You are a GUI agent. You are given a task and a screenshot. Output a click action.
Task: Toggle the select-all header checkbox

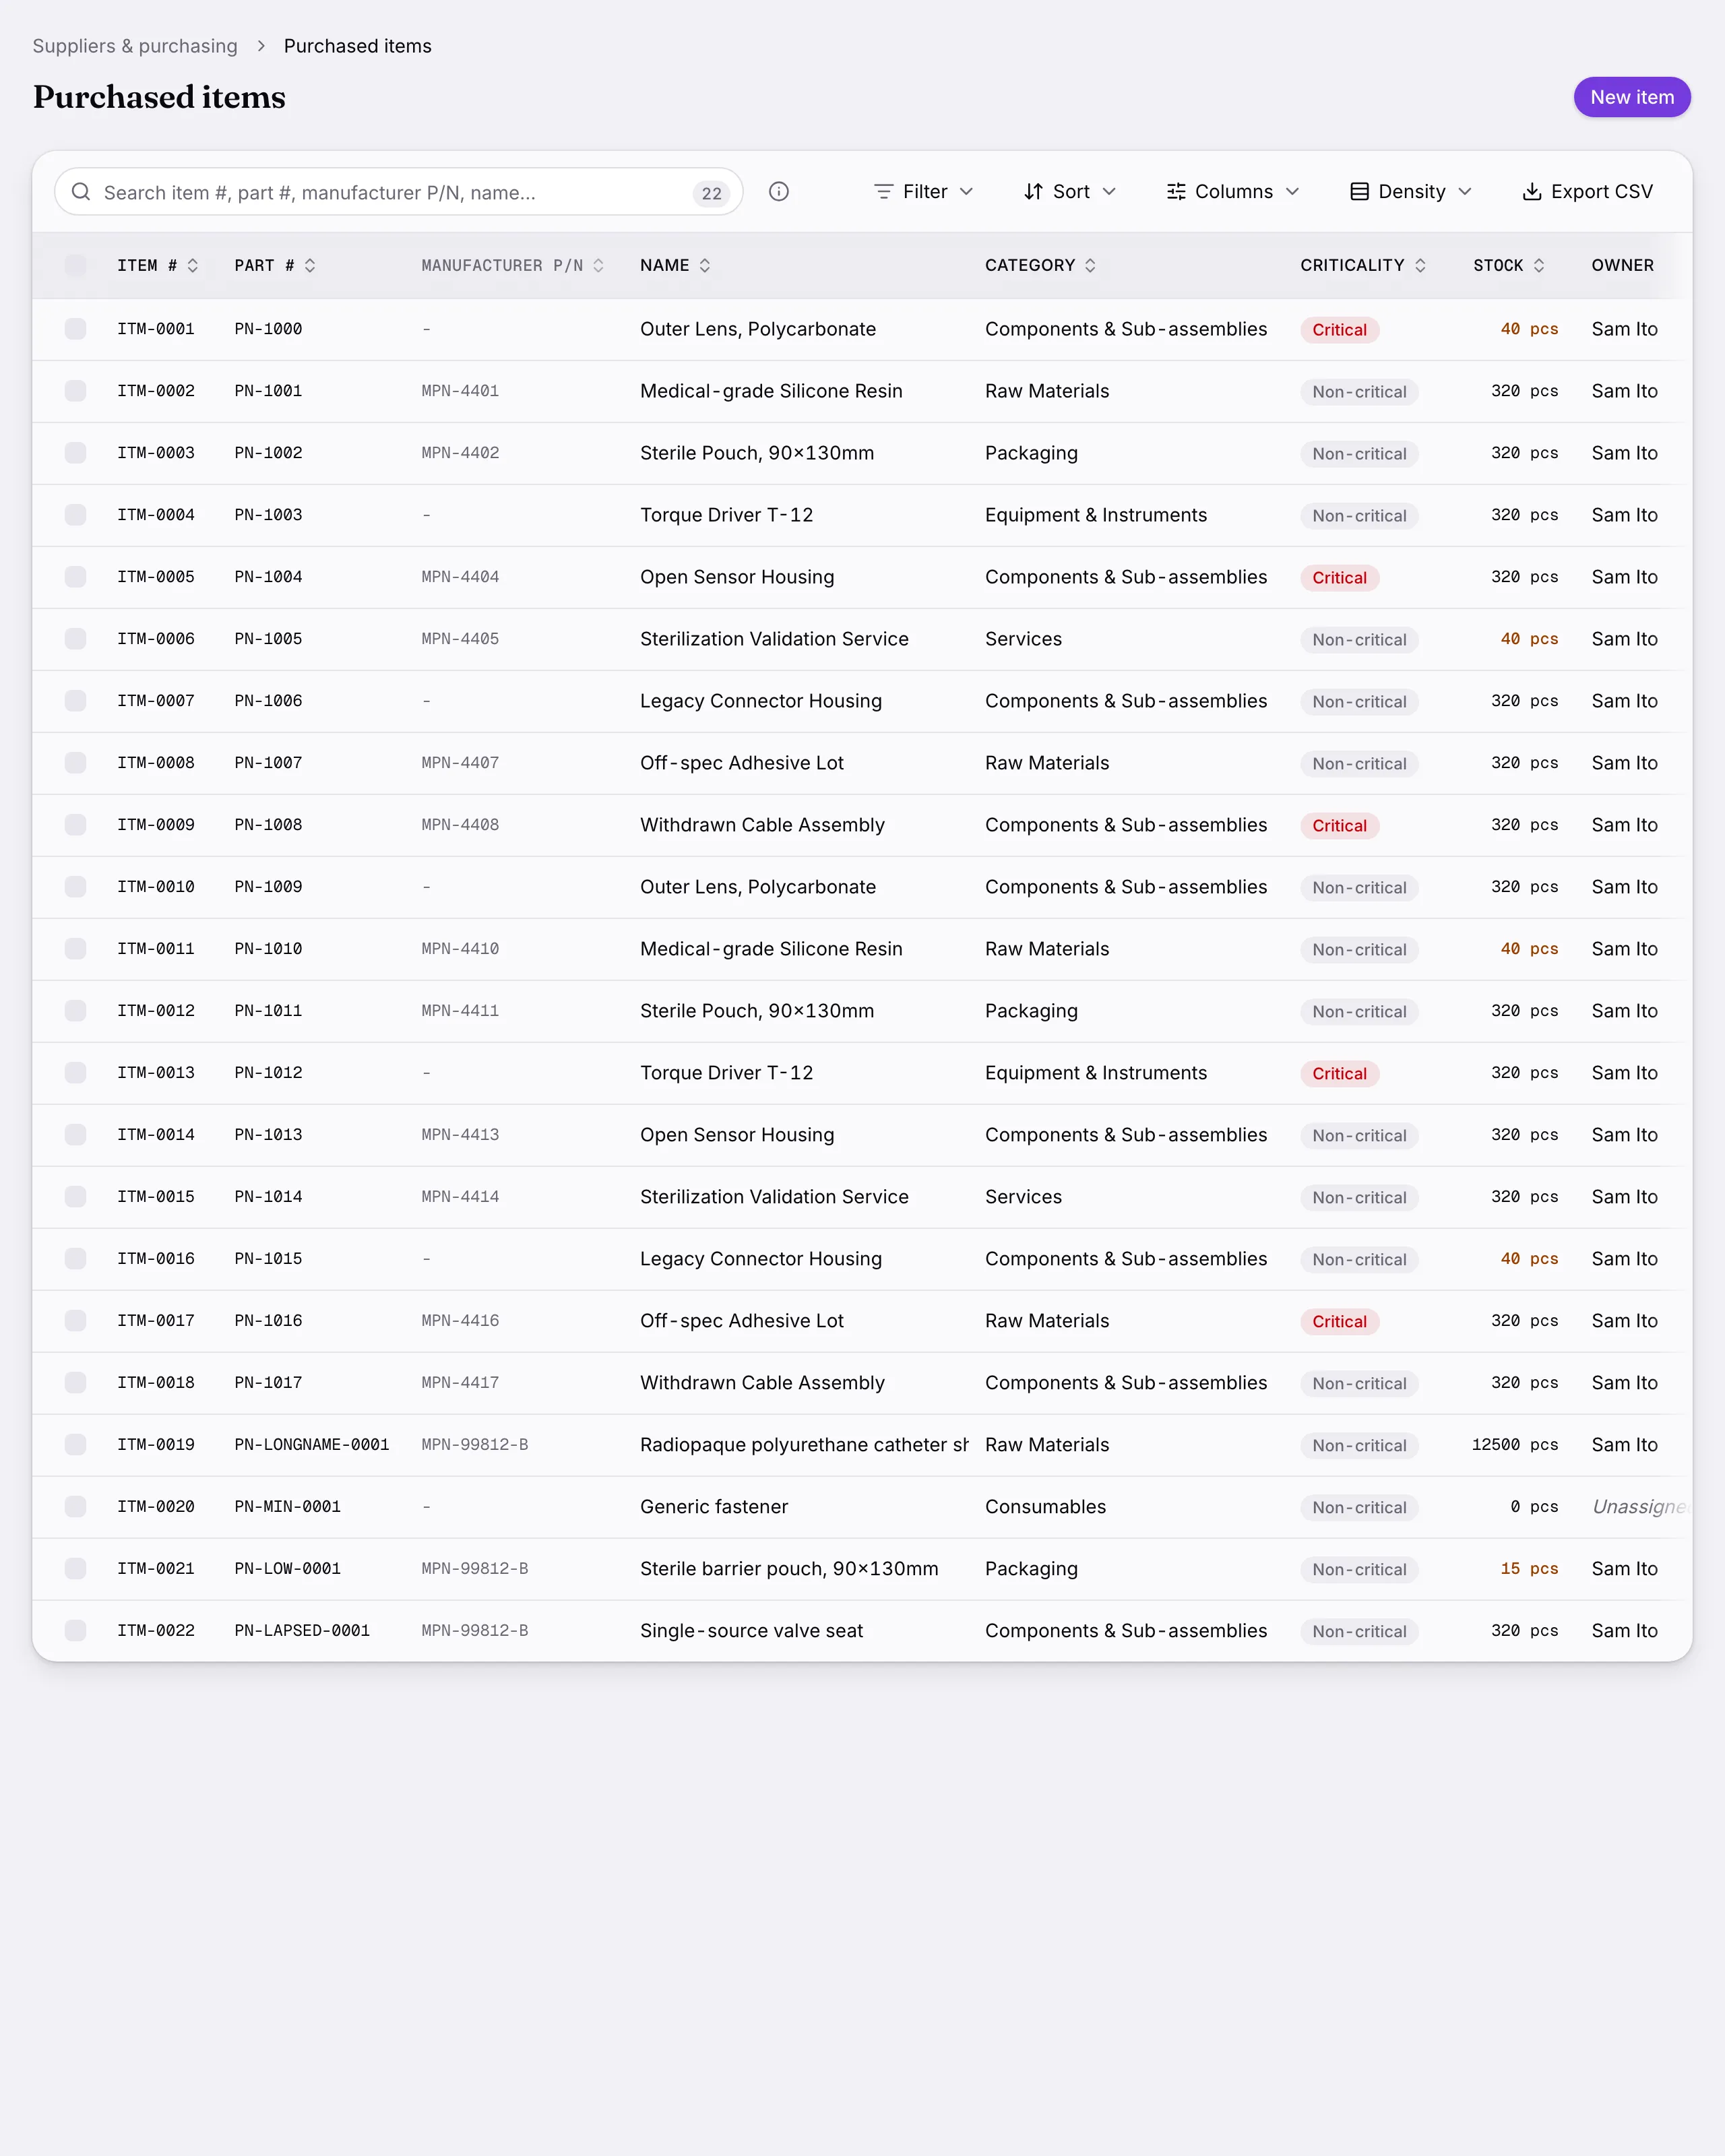click(75, 266)
